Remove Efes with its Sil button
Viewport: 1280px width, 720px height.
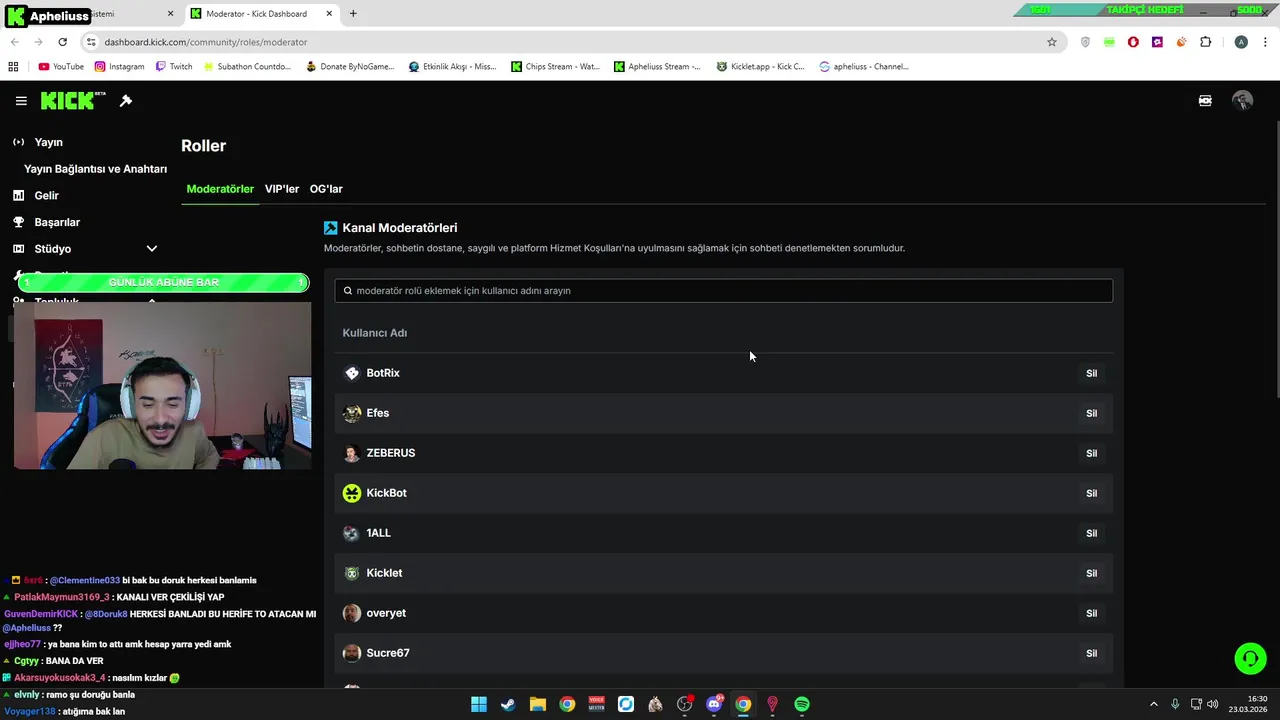pyautogui.click(x=1091, y=413)
